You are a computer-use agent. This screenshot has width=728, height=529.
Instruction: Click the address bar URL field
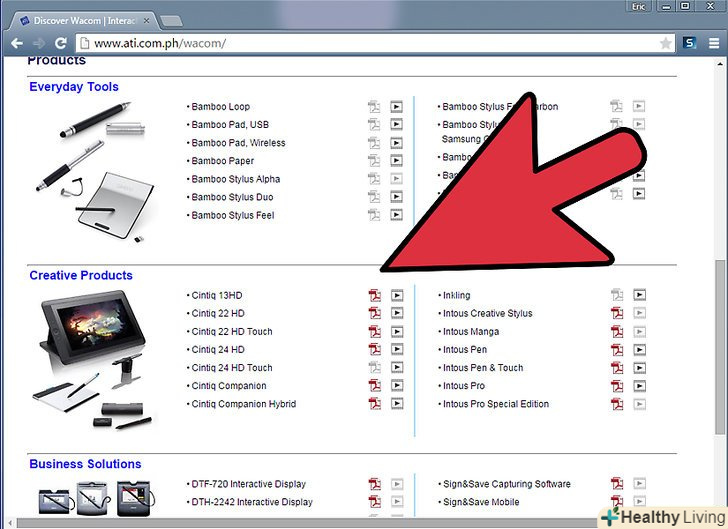[x=375, y=43]
